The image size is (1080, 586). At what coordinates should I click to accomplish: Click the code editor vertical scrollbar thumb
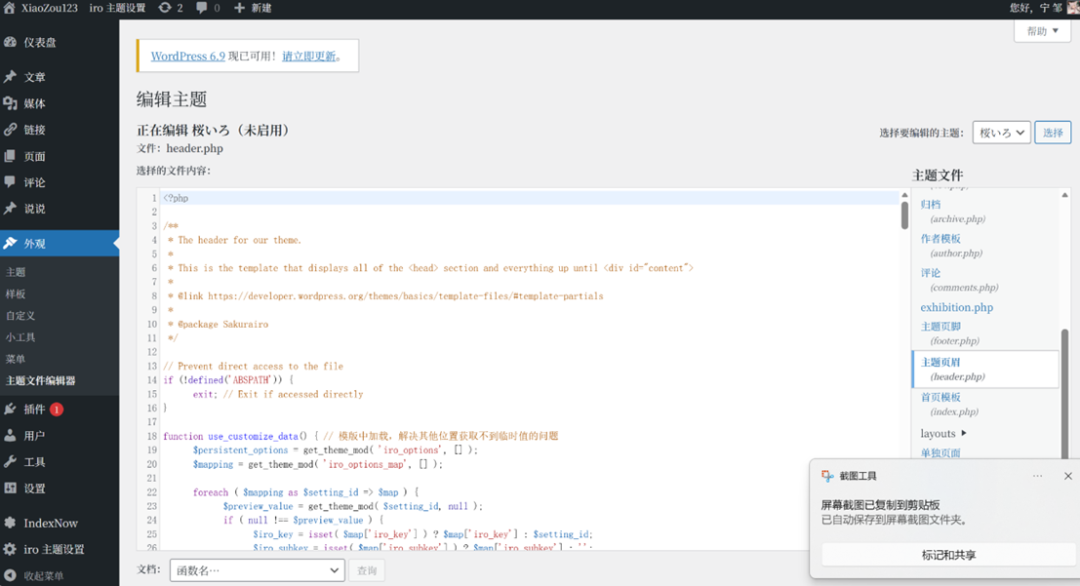click(x=904, y=215)
